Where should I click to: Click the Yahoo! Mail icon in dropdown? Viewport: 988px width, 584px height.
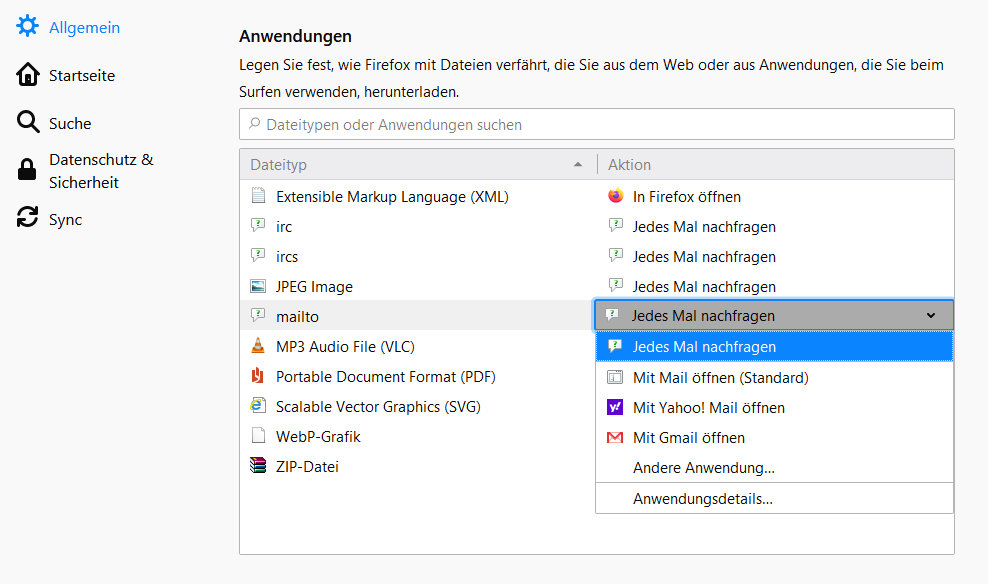615,408
